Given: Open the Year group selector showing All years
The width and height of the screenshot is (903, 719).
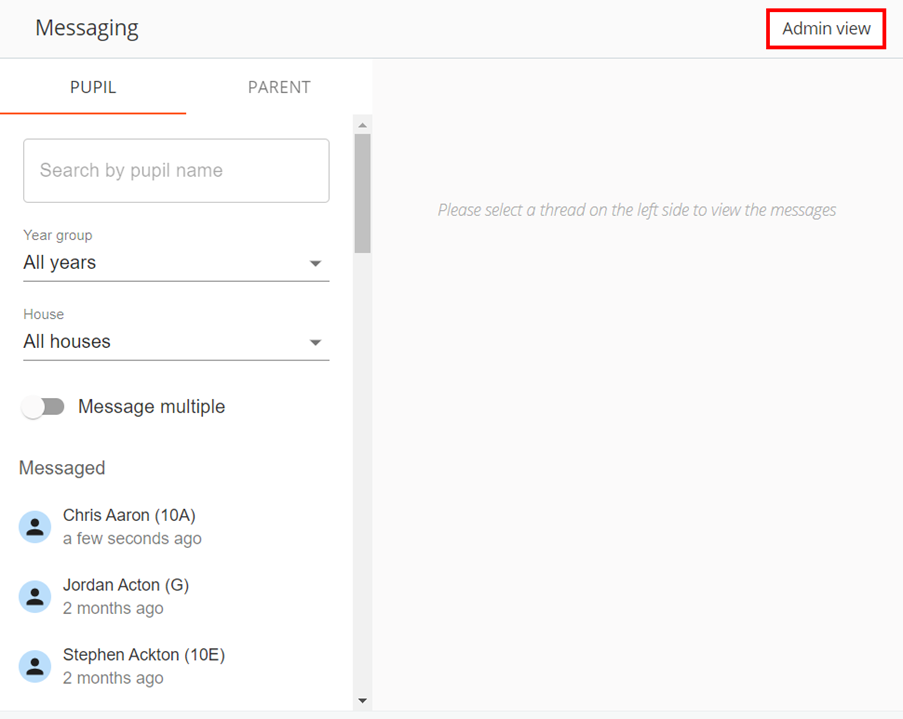Looking at the screenshot, I should tap(176, 263).
